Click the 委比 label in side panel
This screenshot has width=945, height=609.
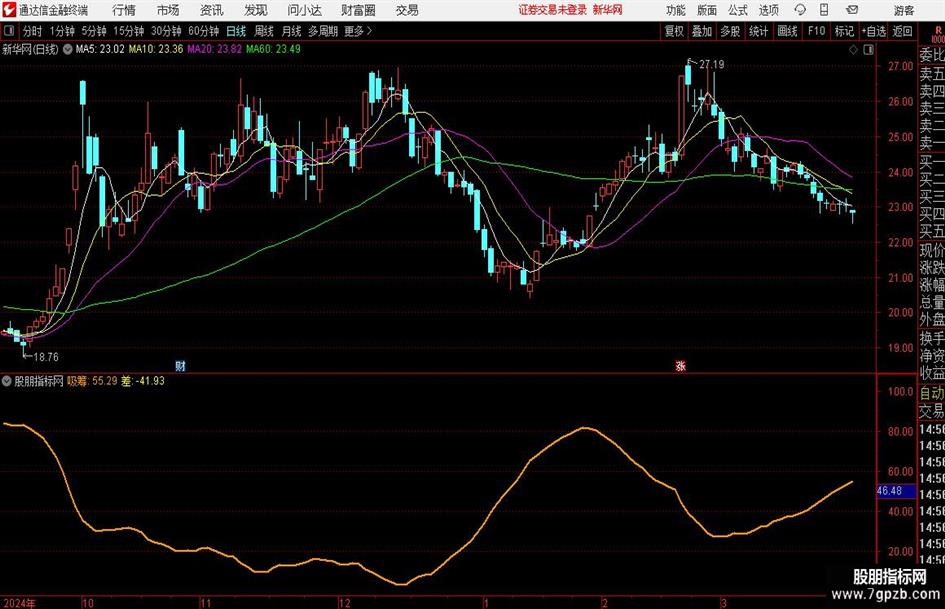(x=932, y=55)
